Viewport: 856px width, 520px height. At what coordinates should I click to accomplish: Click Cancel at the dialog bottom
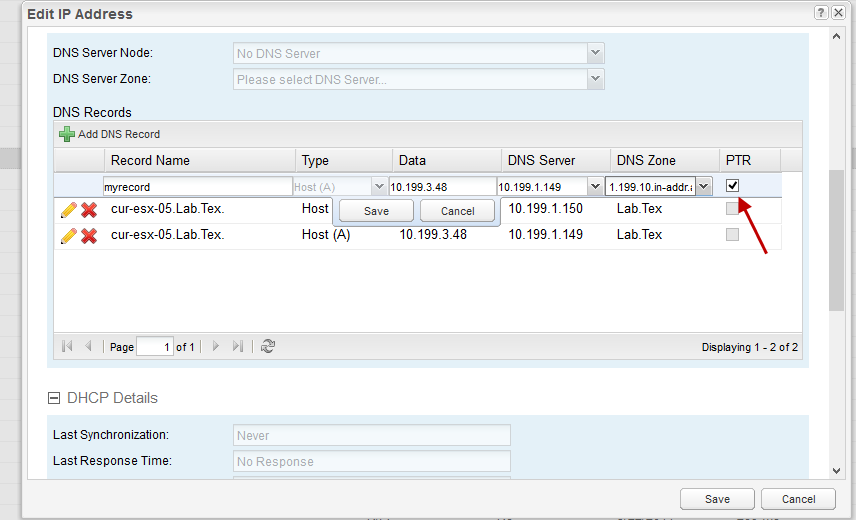798,499
